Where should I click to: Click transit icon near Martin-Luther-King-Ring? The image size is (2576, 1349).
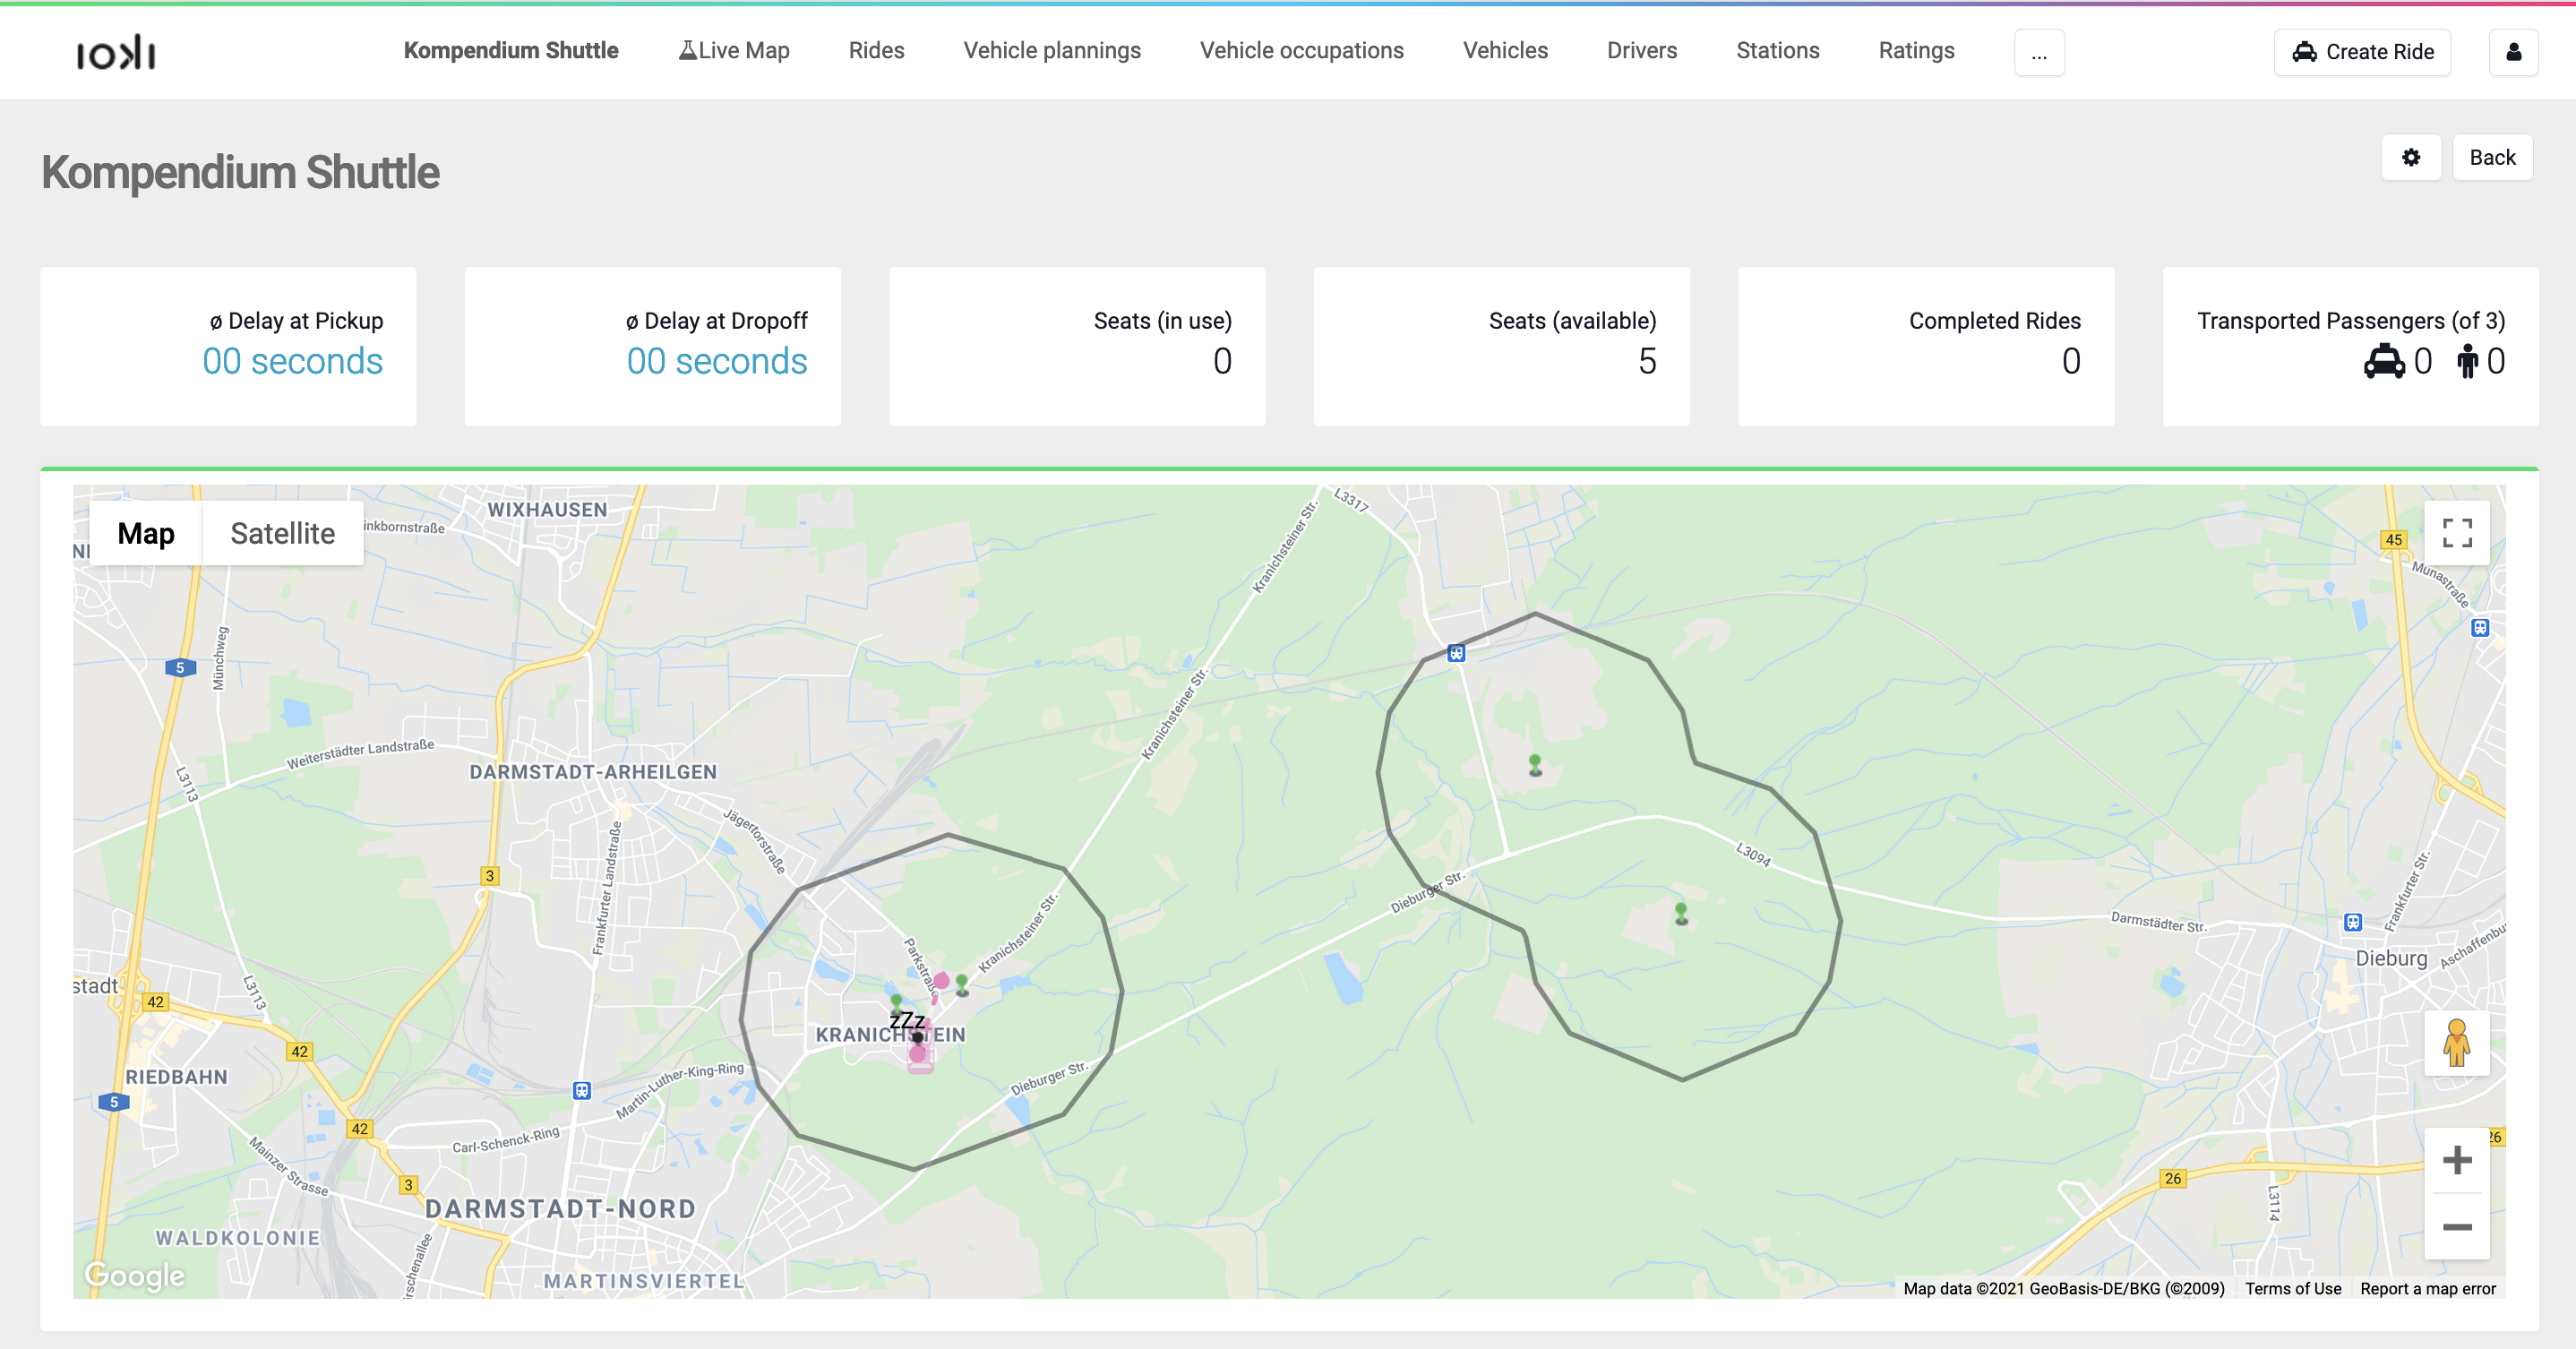[582, 1091]
